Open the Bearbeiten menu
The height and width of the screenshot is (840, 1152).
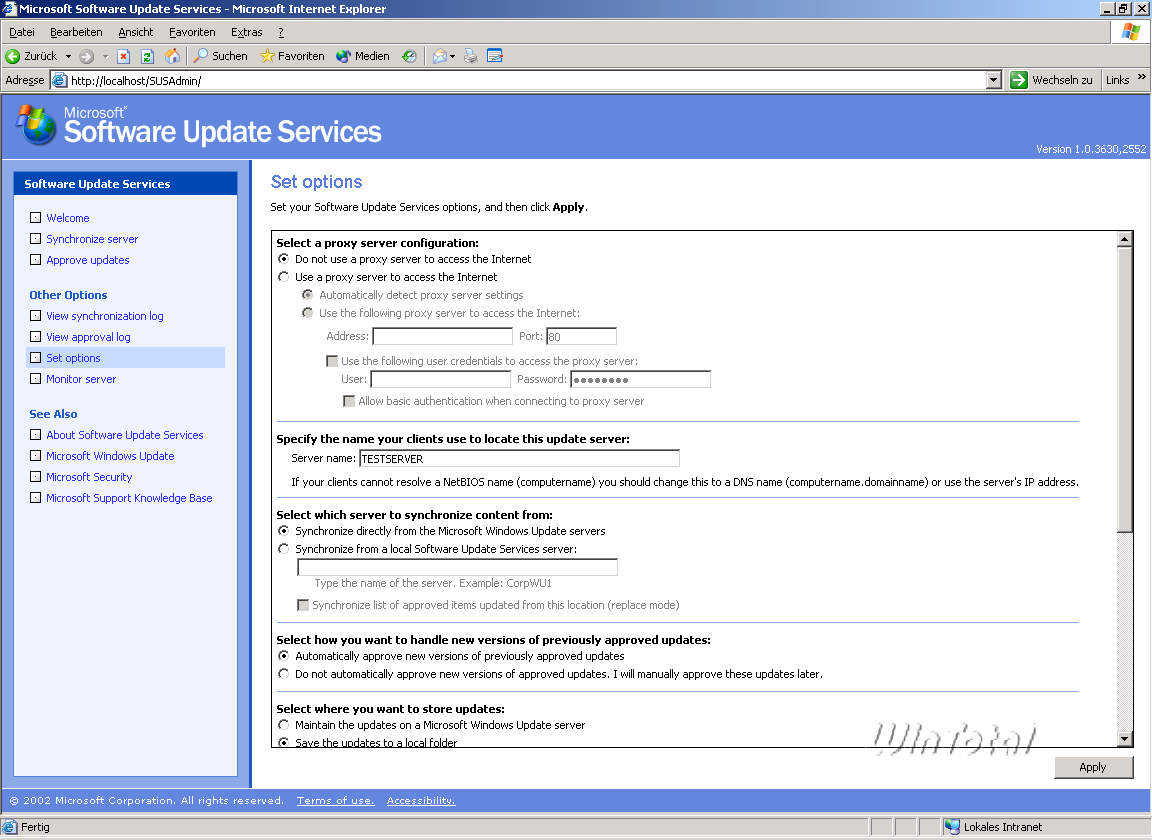point(76,32)
